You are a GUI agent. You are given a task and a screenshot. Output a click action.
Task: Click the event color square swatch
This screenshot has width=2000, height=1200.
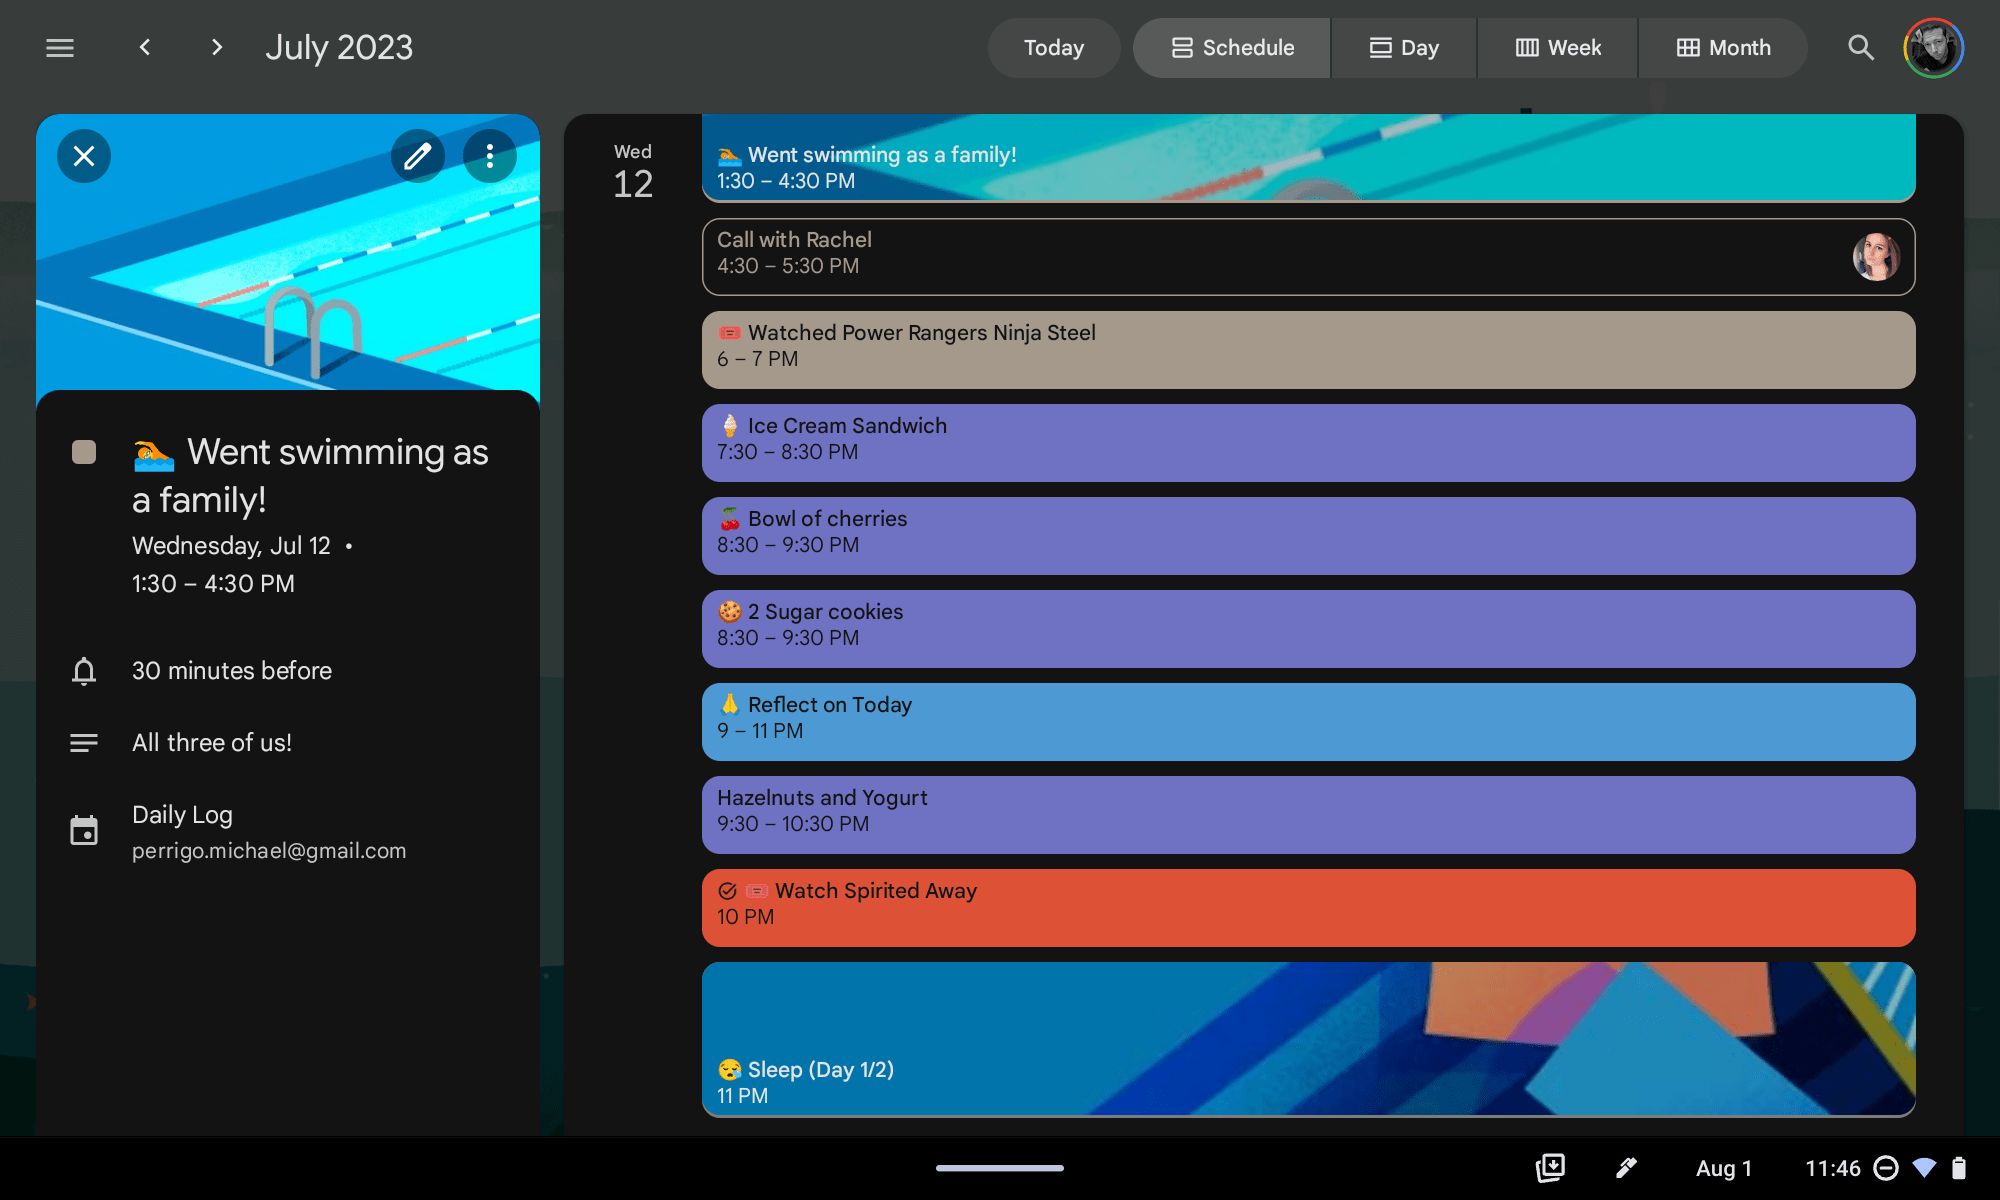[x=84, y=452]
